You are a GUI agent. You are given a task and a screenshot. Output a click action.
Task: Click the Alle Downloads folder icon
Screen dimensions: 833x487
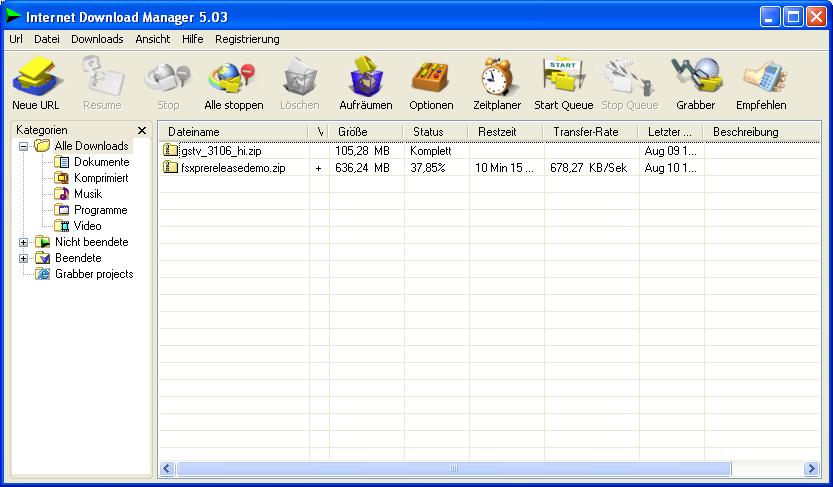(42, 146)
